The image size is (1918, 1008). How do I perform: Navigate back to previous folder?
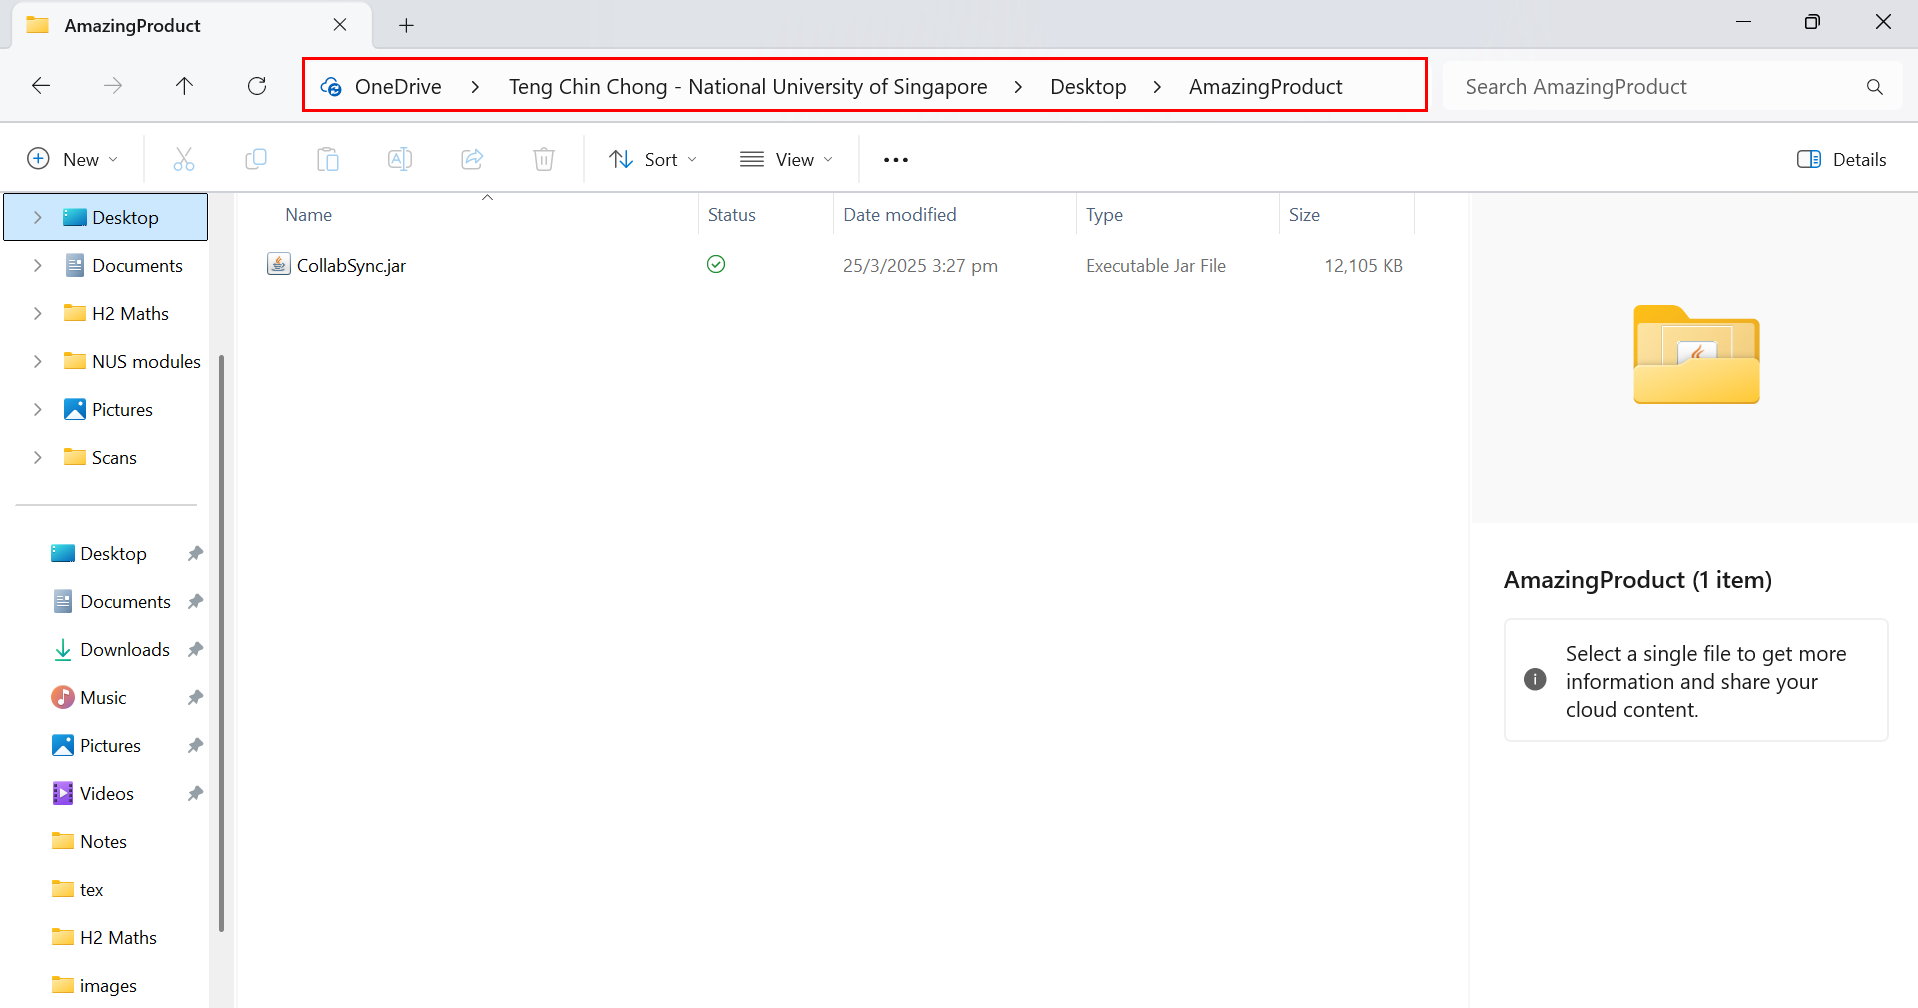point(41,86)
